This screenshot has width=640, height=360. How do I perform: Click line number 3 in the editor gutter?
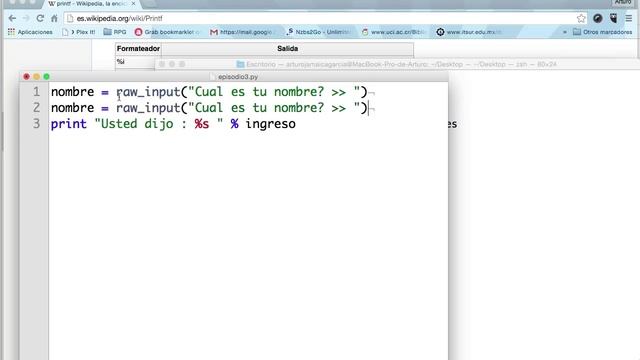36,124
